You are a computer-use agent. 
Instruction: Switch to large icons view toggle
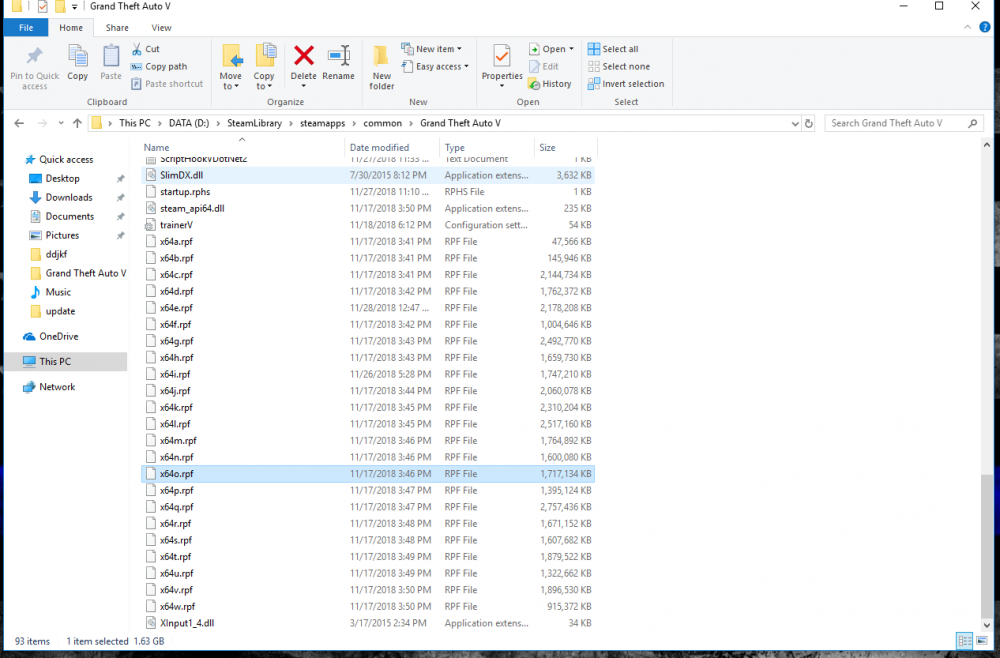point(982,641)
